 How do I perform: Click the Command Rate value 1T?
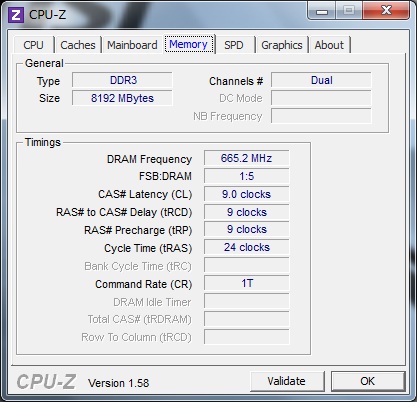(x=247, y=283)
